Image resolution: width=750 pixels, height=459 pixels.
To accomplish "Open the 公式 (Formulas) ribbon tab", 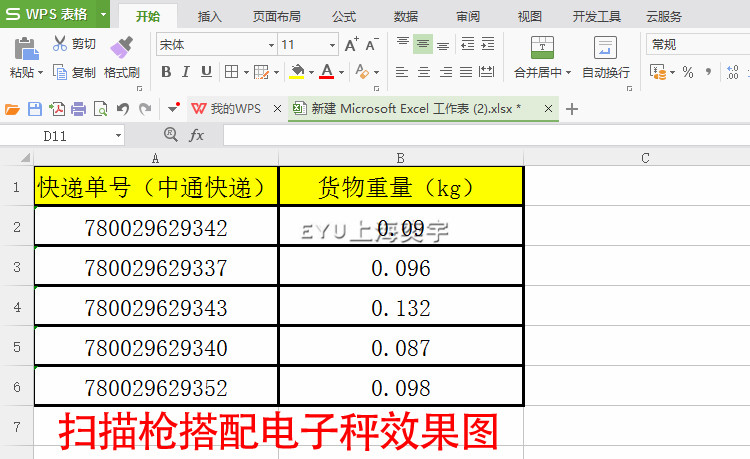I will click(344, 16).
